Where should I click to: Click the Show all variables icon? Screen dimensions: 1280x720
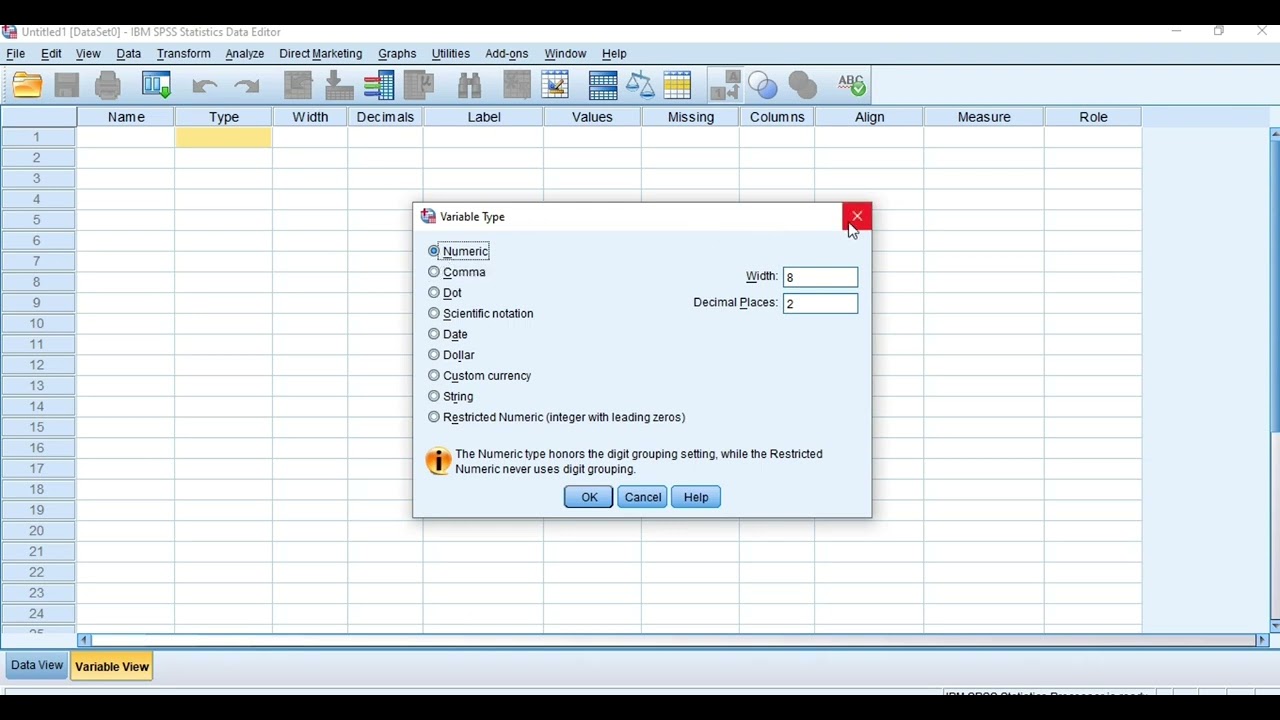pos(803,86)
